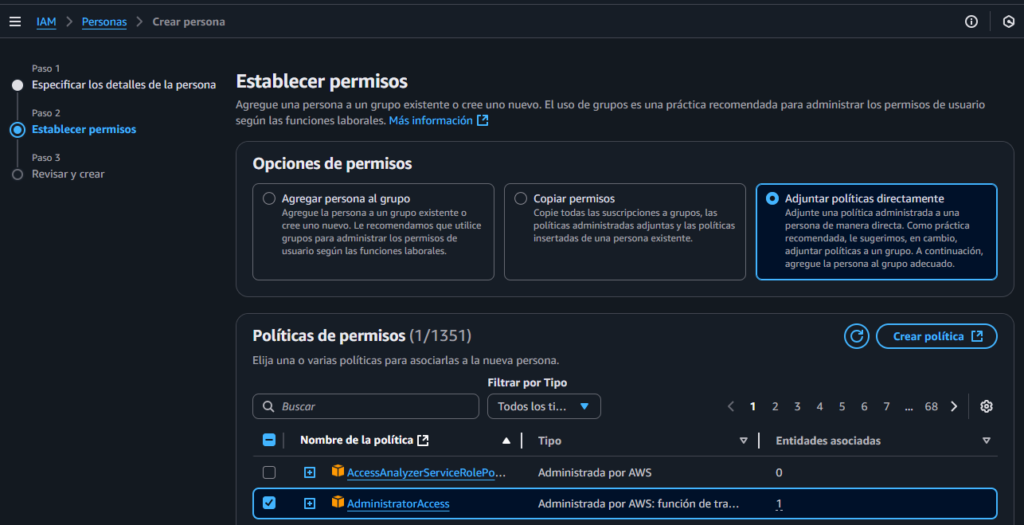Select Agregar persona al grupo option
The width and height of the screenshot is (1024, 525).
point(269,199)
